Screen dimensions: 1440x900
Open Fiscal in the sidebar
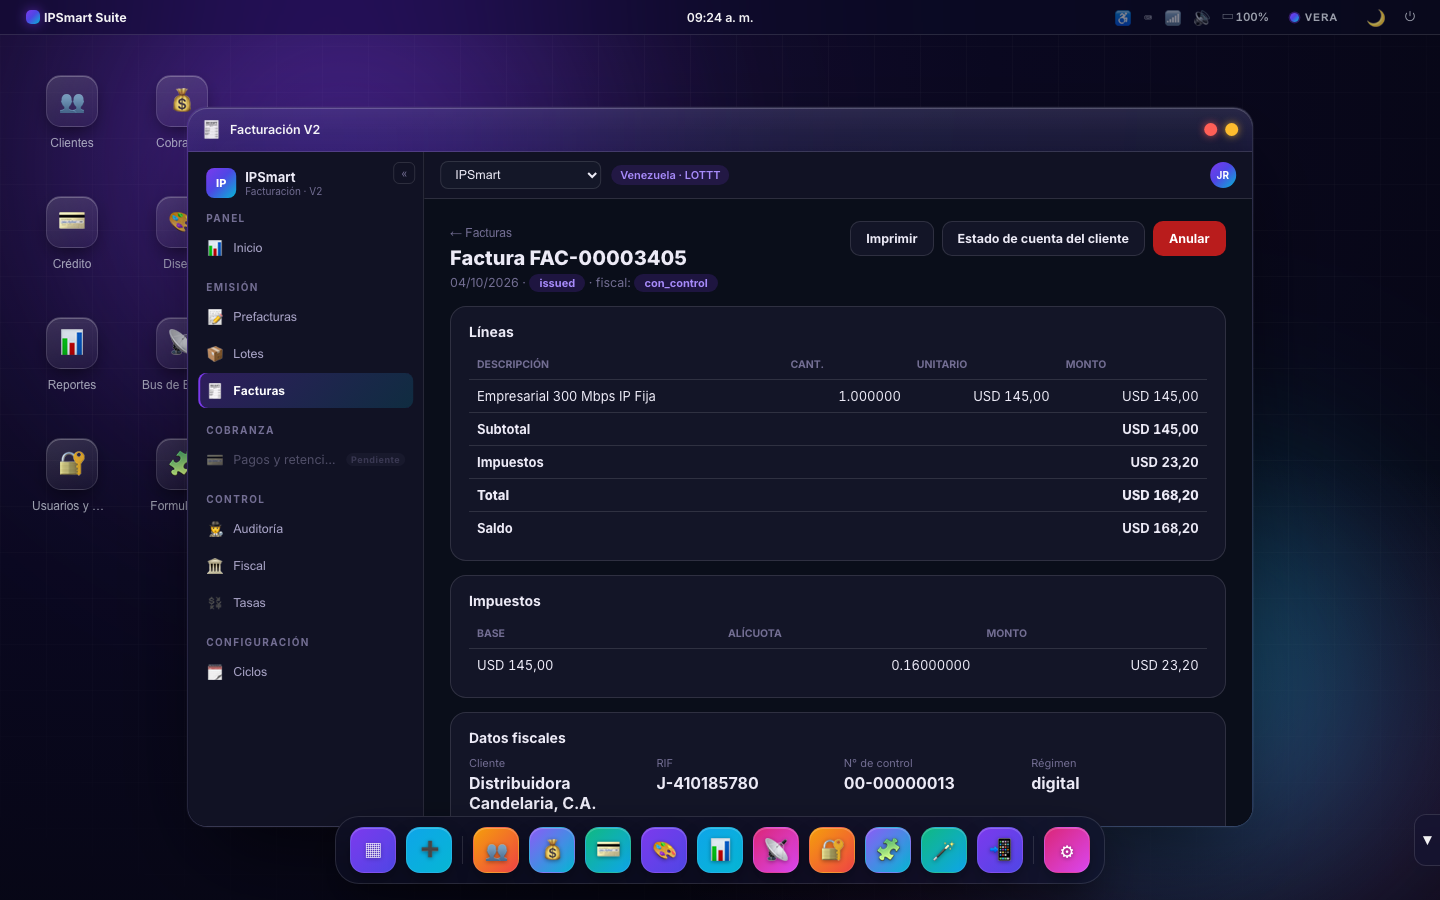[306, 566]
